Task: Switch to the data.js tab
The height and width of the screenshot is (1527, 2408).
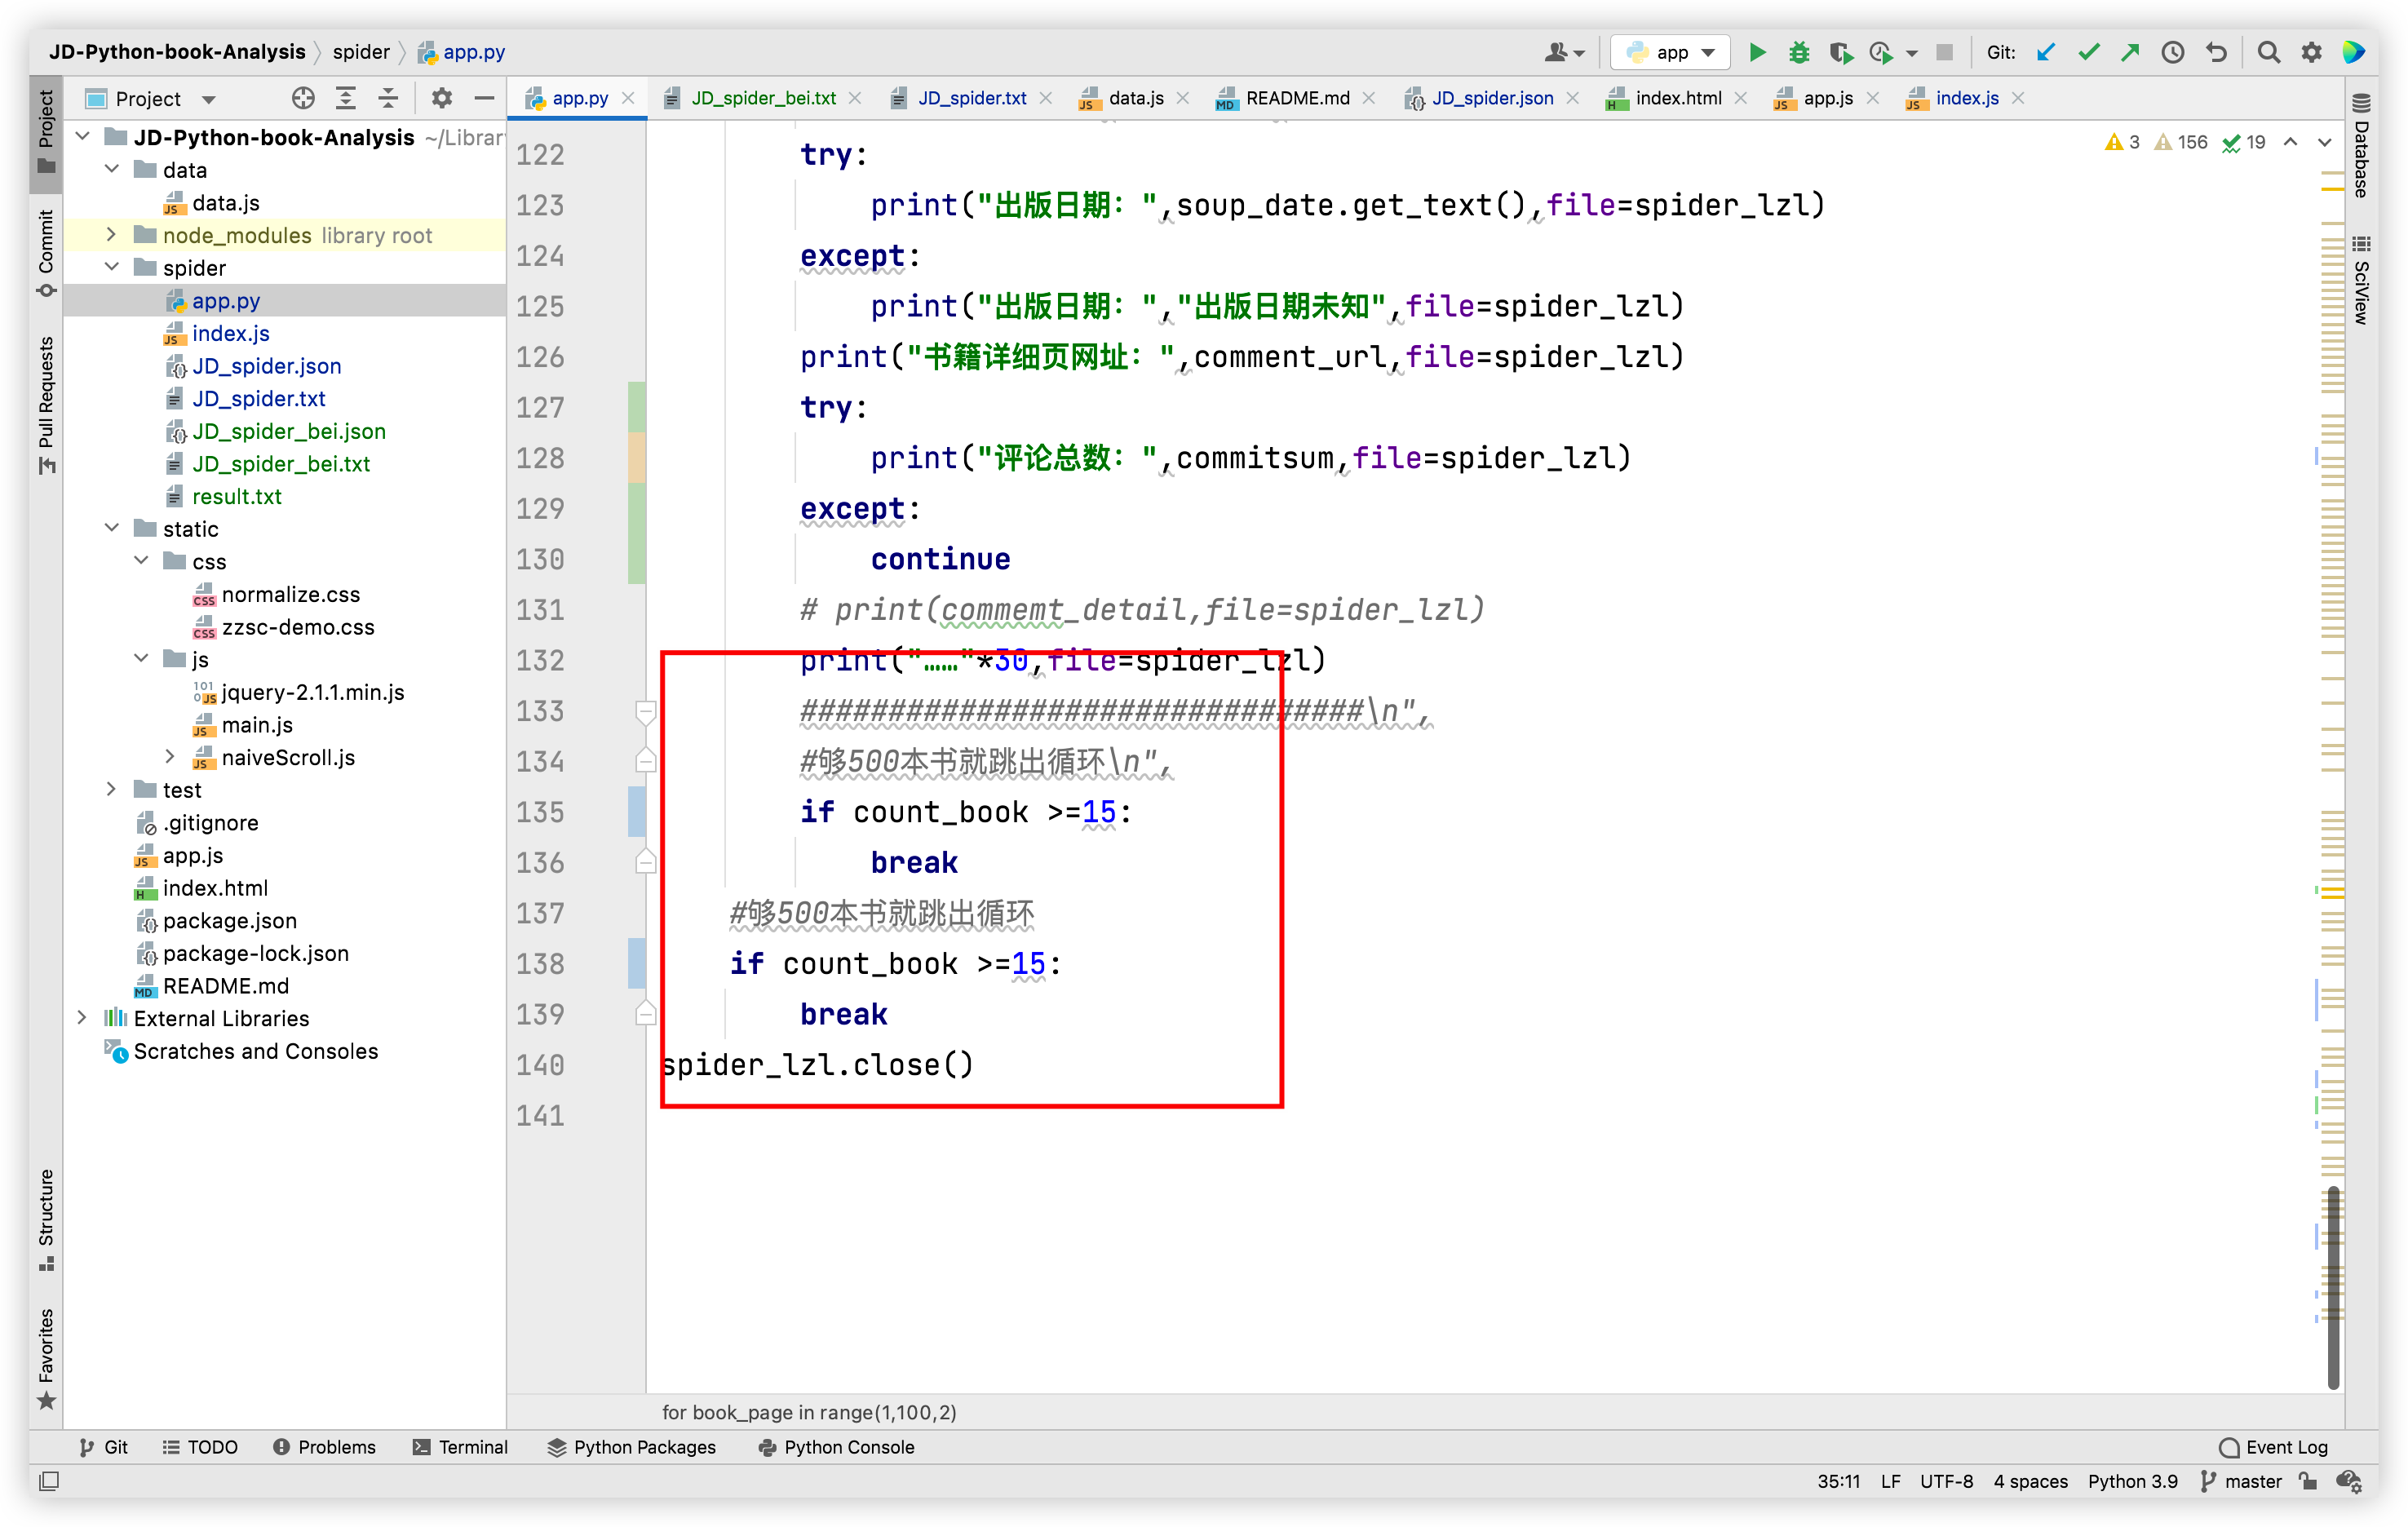Action: click(1135, 98)
